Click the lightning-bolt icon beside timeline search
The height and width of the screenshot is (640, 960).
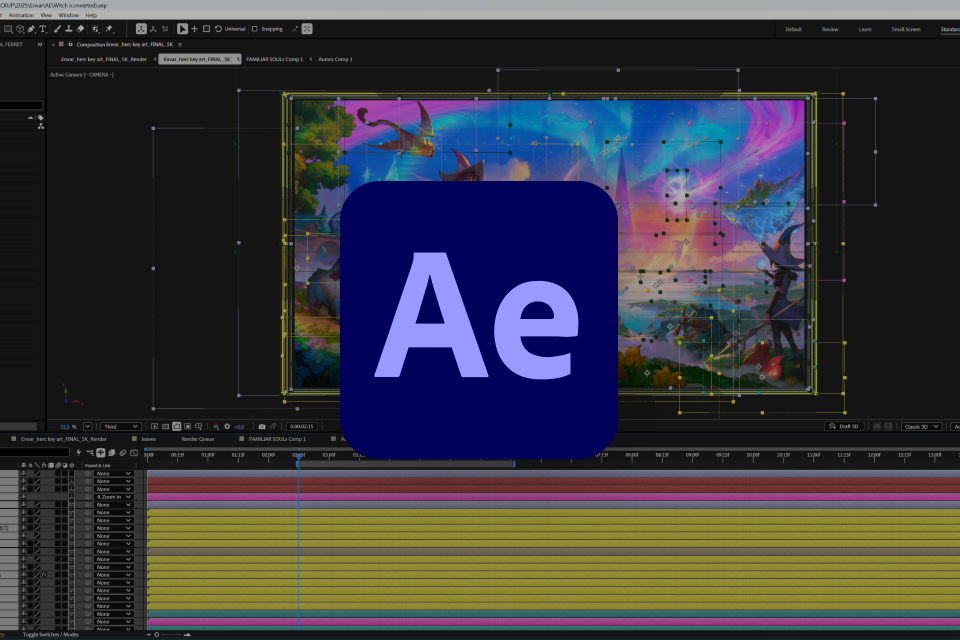point(78,453)
